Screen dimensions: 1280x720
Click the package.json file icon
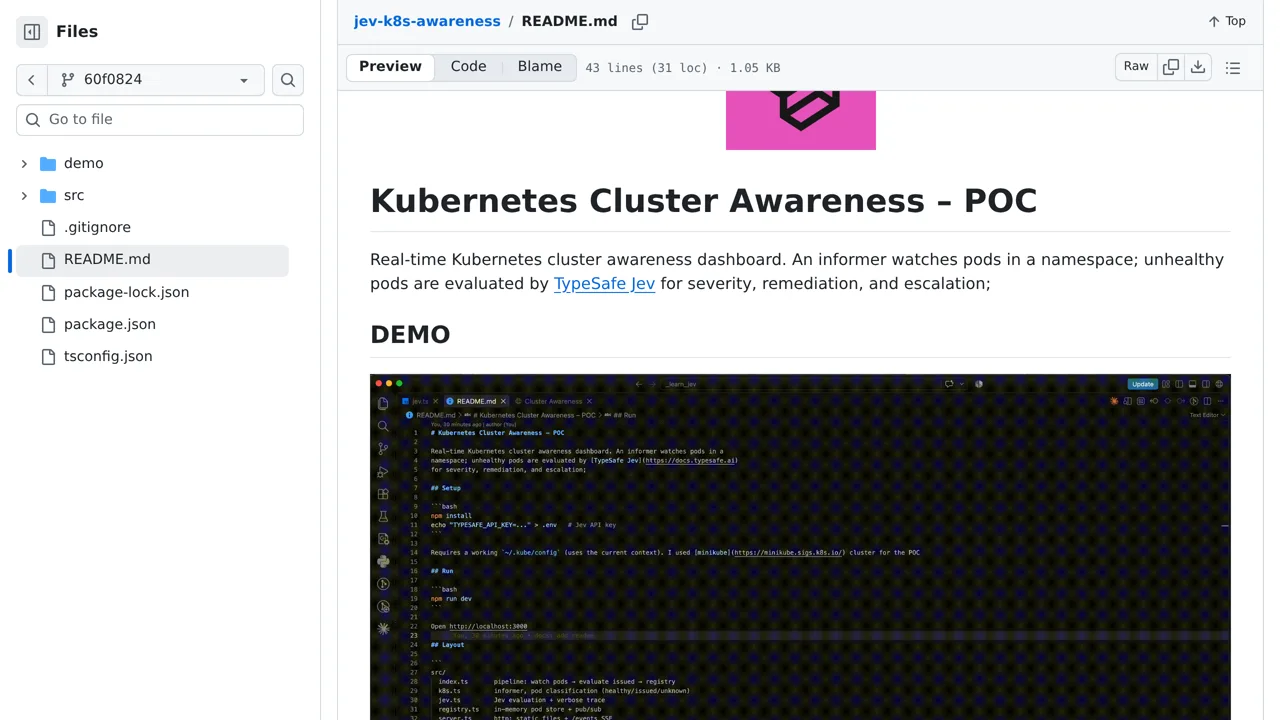[48, 324]
